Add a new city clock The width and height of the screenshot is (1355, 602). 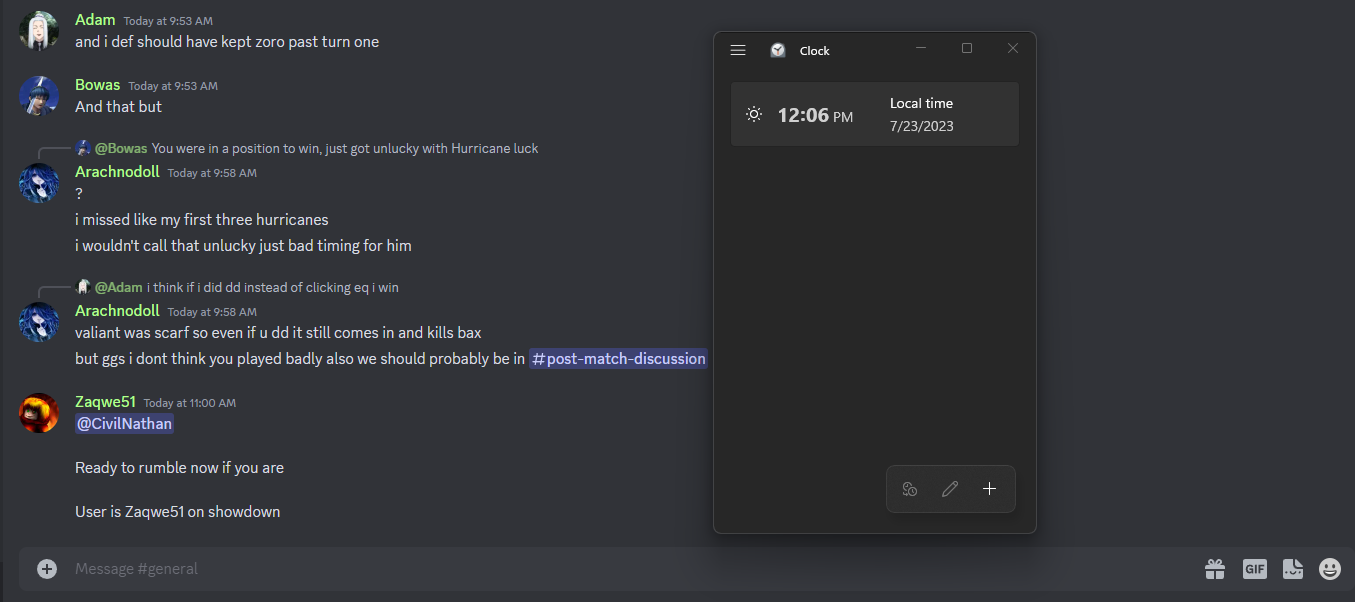[x=989, y=489]
